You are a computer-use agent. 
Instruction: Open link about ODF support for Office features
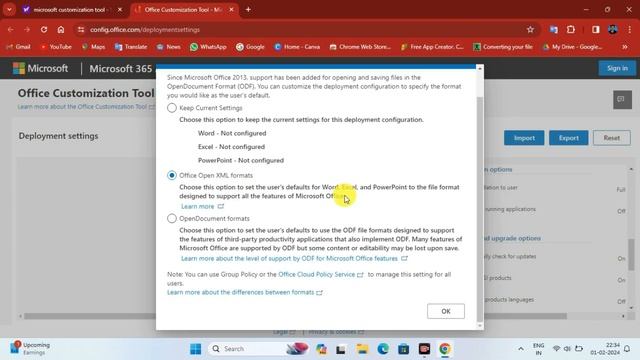(294, 258)
